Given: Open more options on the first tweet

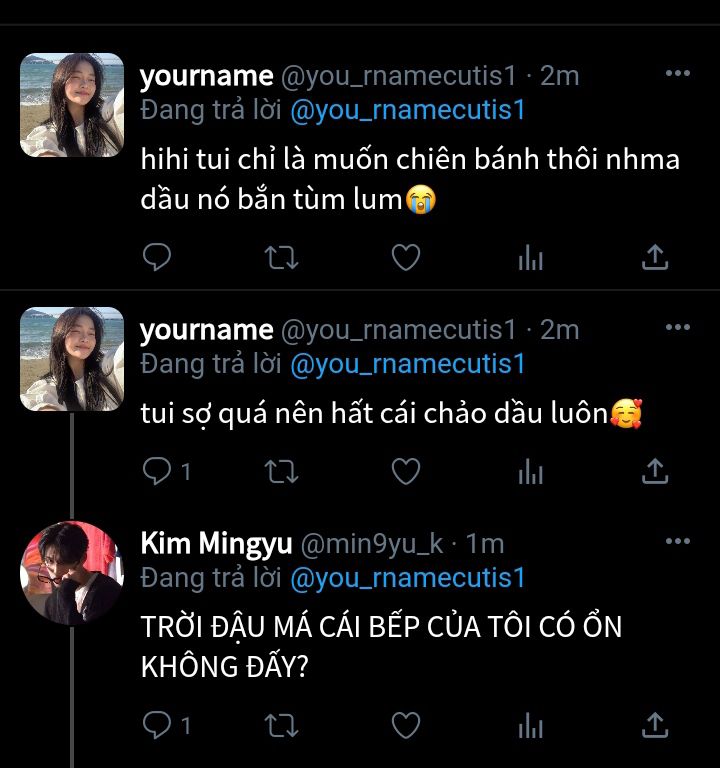Looking at the screenshot, I should pyautogui.click(x=678, y=74).
